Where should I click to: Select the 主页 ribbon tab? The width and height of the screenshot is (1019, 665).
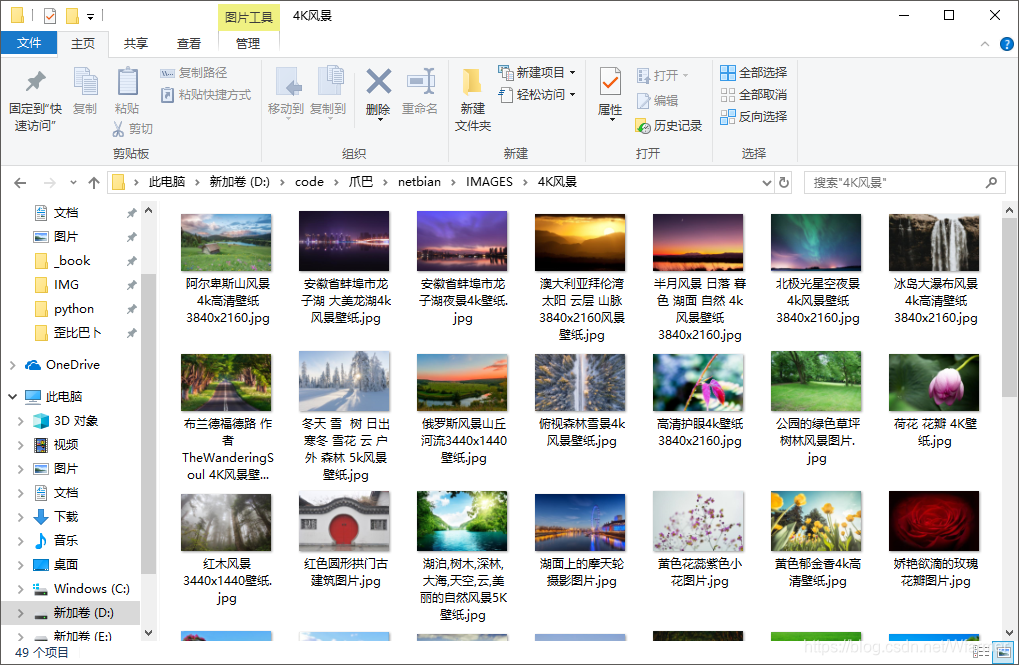click(83, 44)
